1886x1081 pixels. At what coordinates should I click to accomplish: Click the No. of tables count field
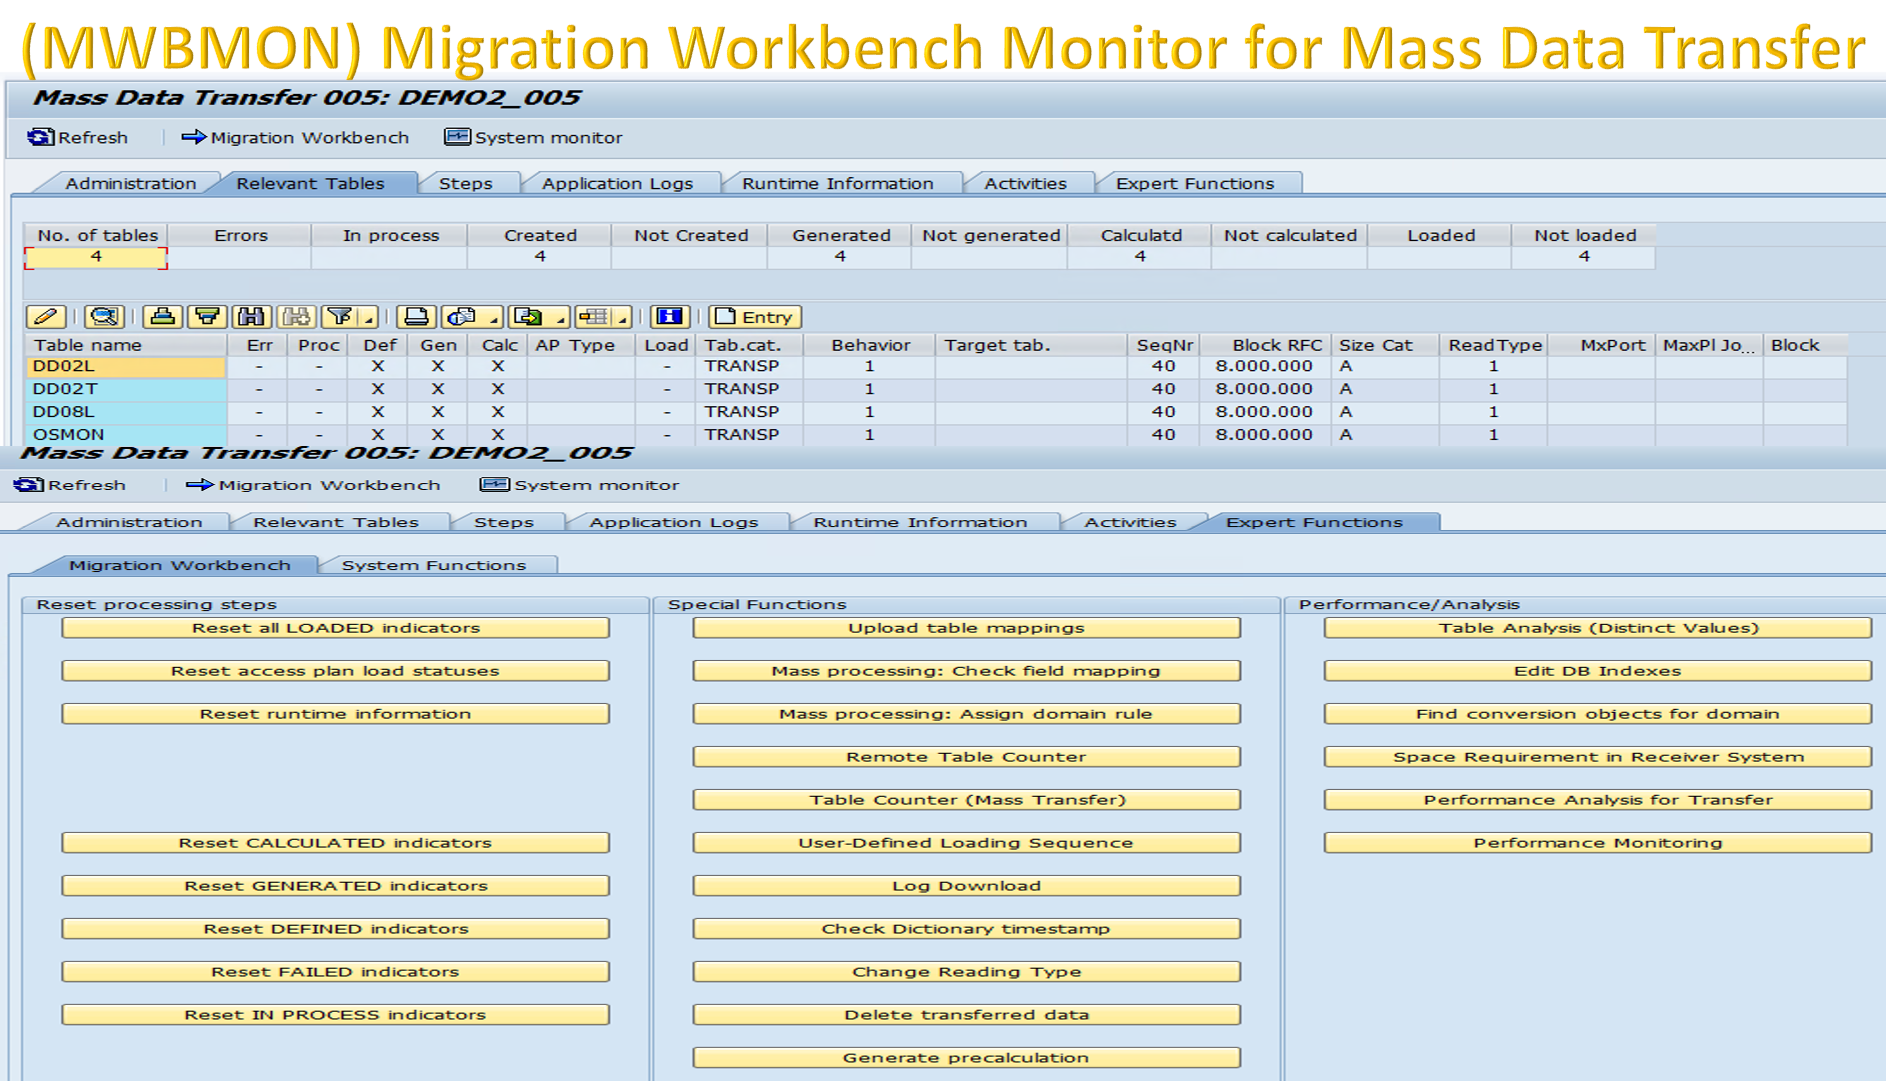[96, 257]
